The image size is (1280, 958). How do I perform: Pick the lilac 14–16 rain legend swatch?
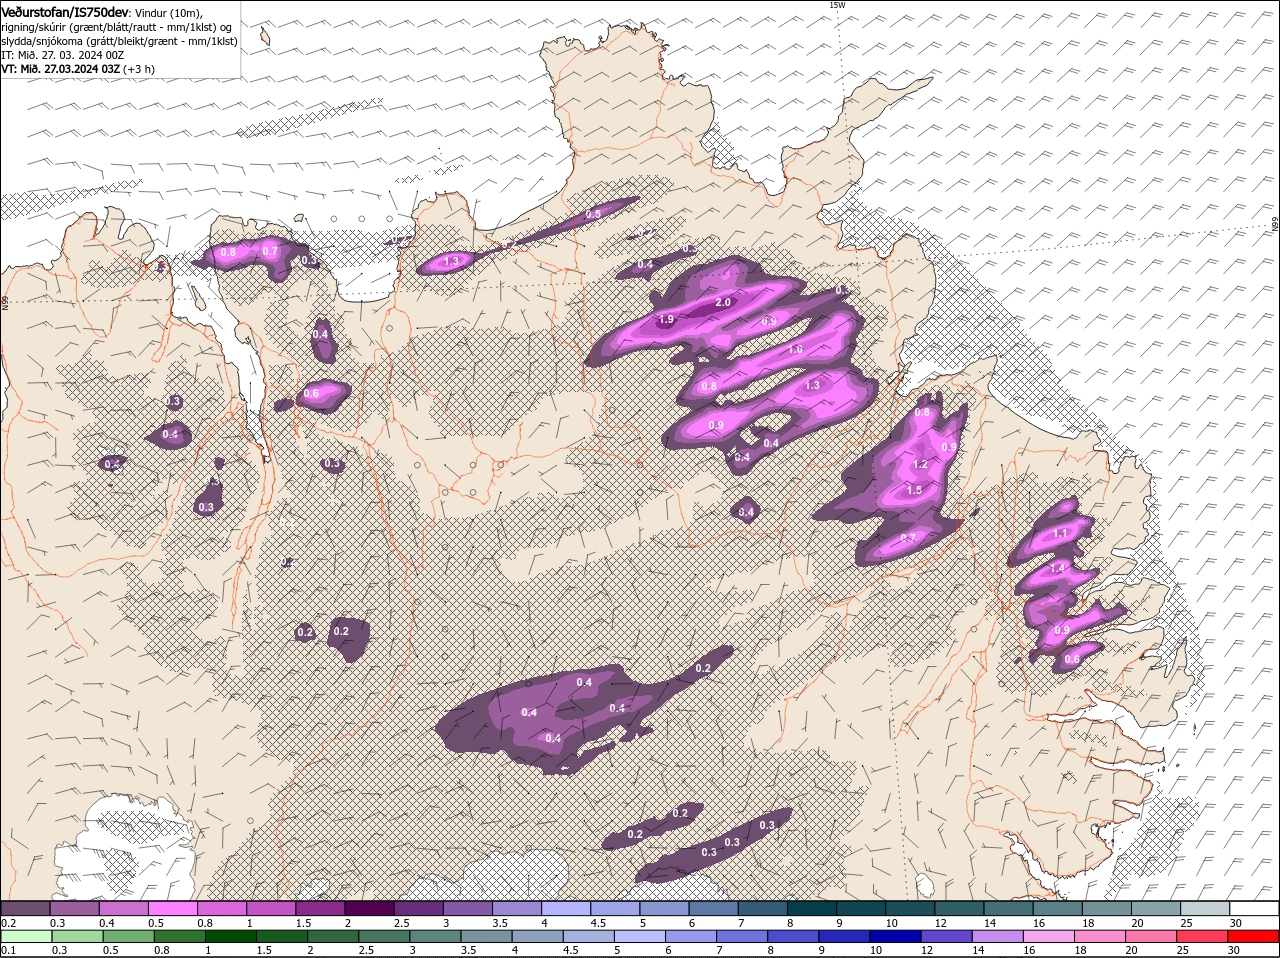click(999, 937)
